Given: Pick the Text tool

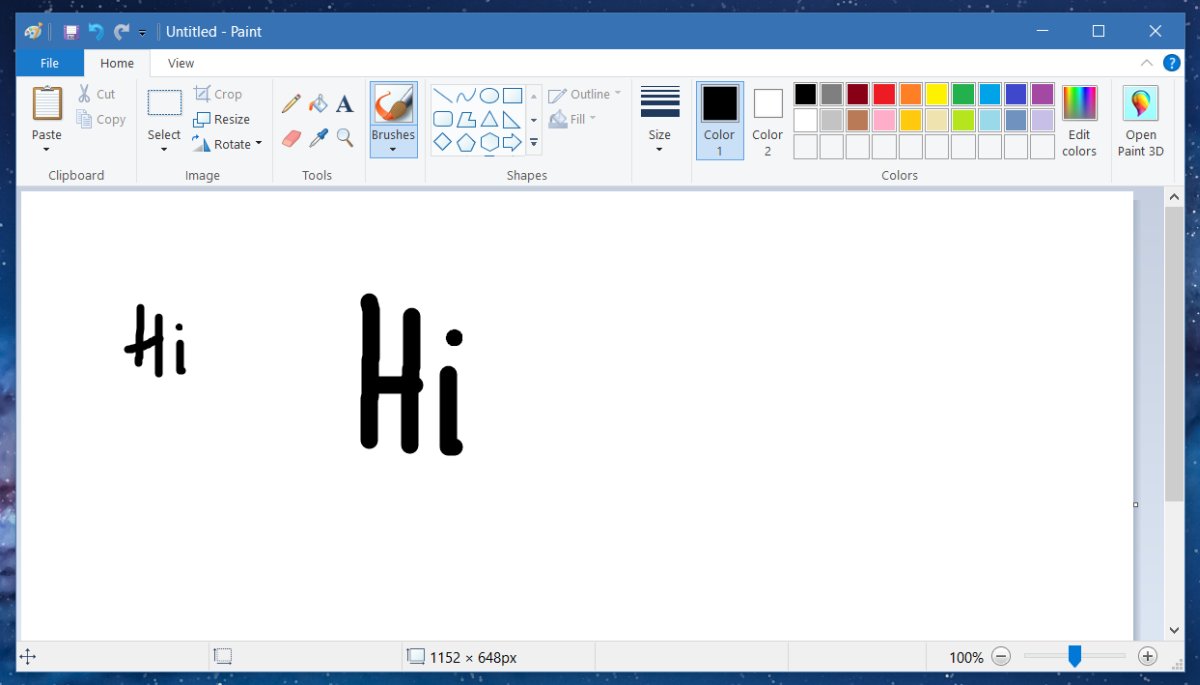Looking at the screenshot, I should (x=344, y=103).
